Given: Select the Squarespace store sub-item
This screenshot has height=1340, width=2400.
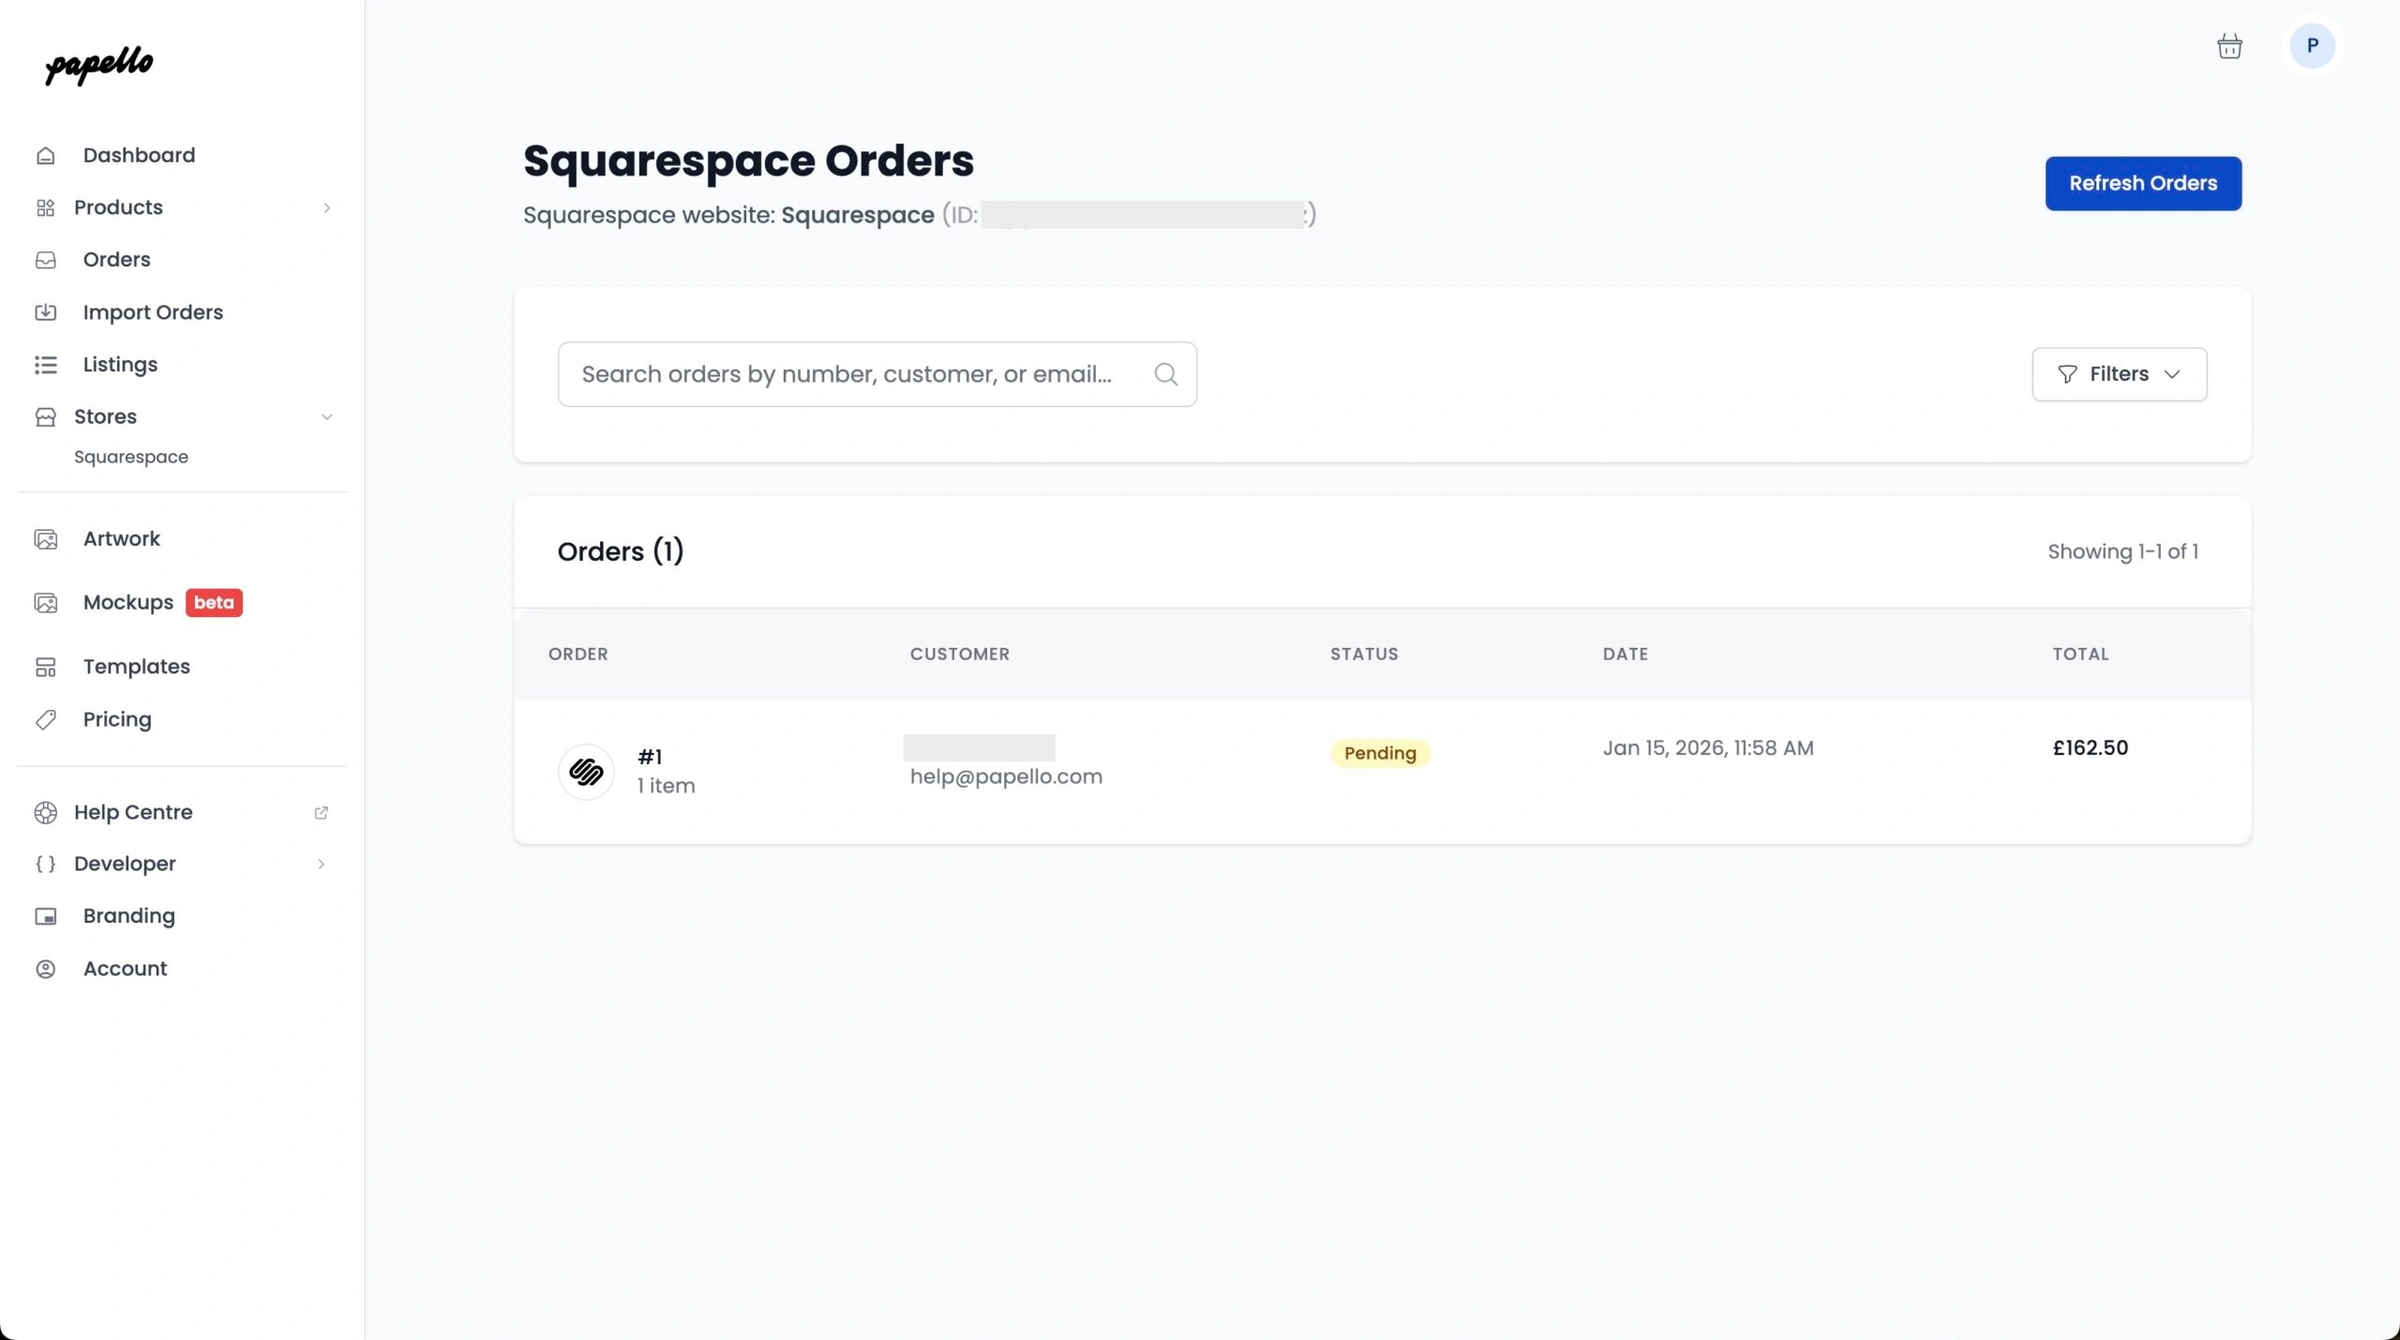Looking at the screenshot, I should pyautogui.click(x=131, y=457).
